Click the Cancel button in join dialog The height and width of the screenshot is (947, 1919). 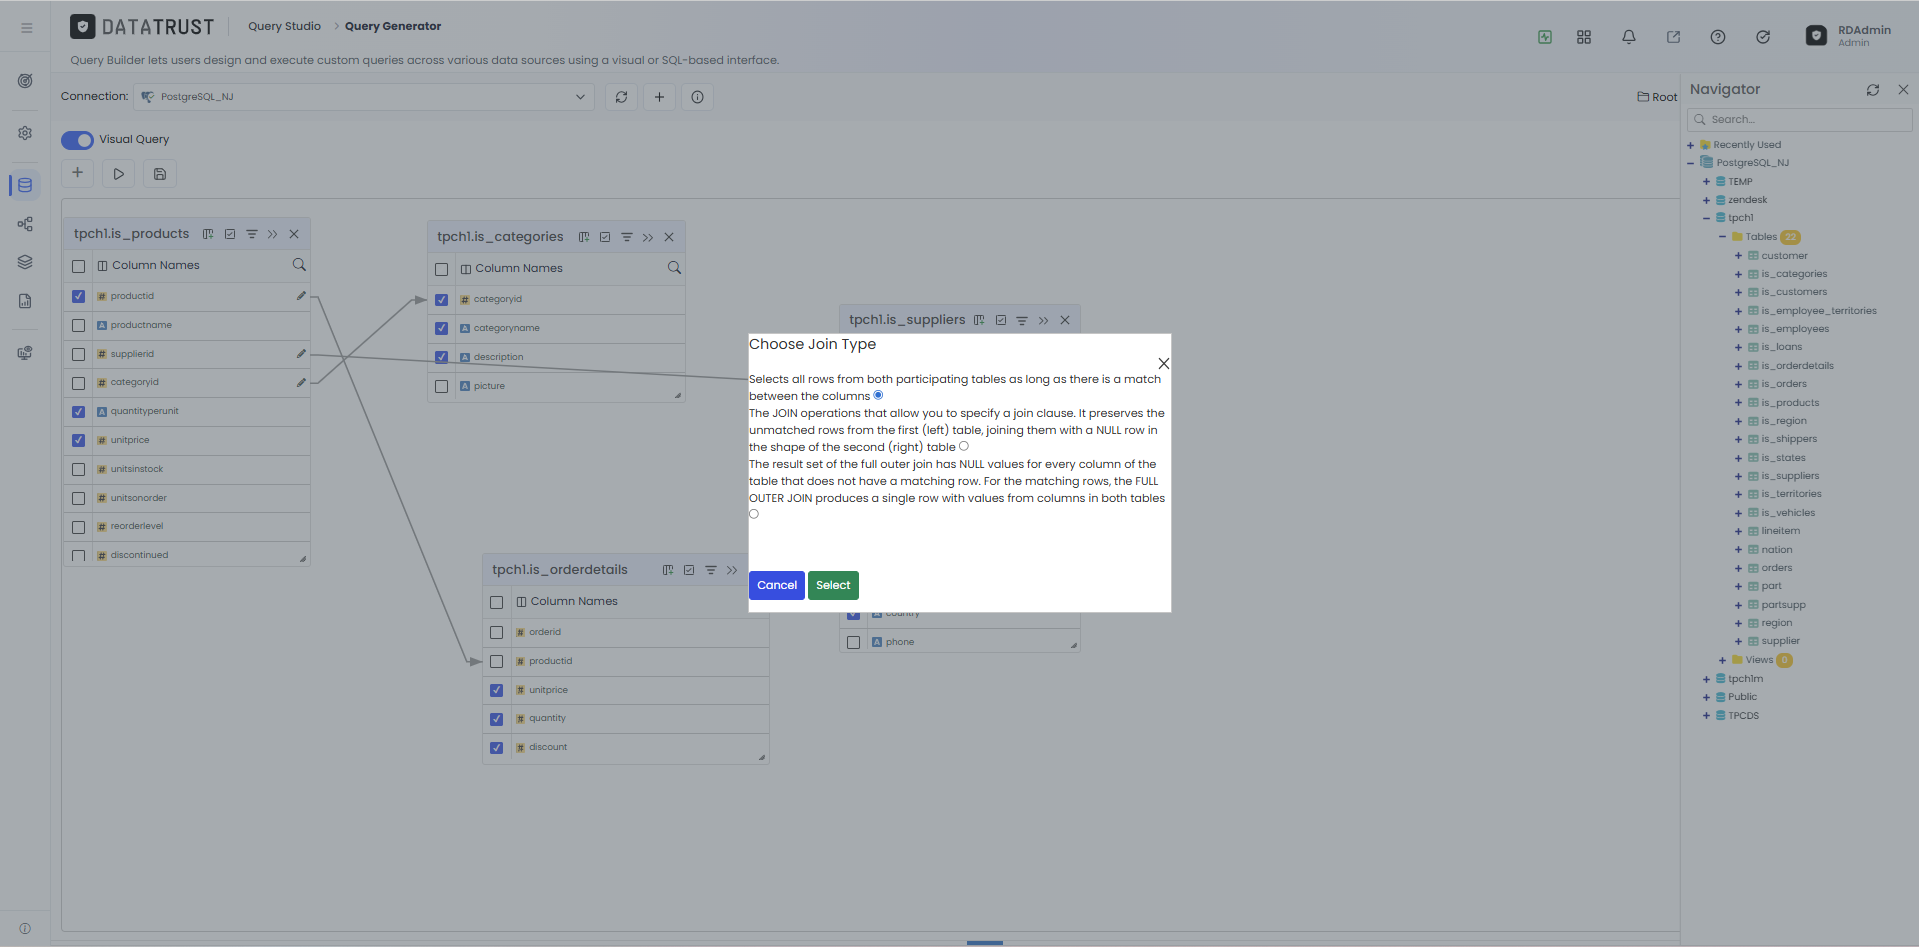click(x=777, y=585)
